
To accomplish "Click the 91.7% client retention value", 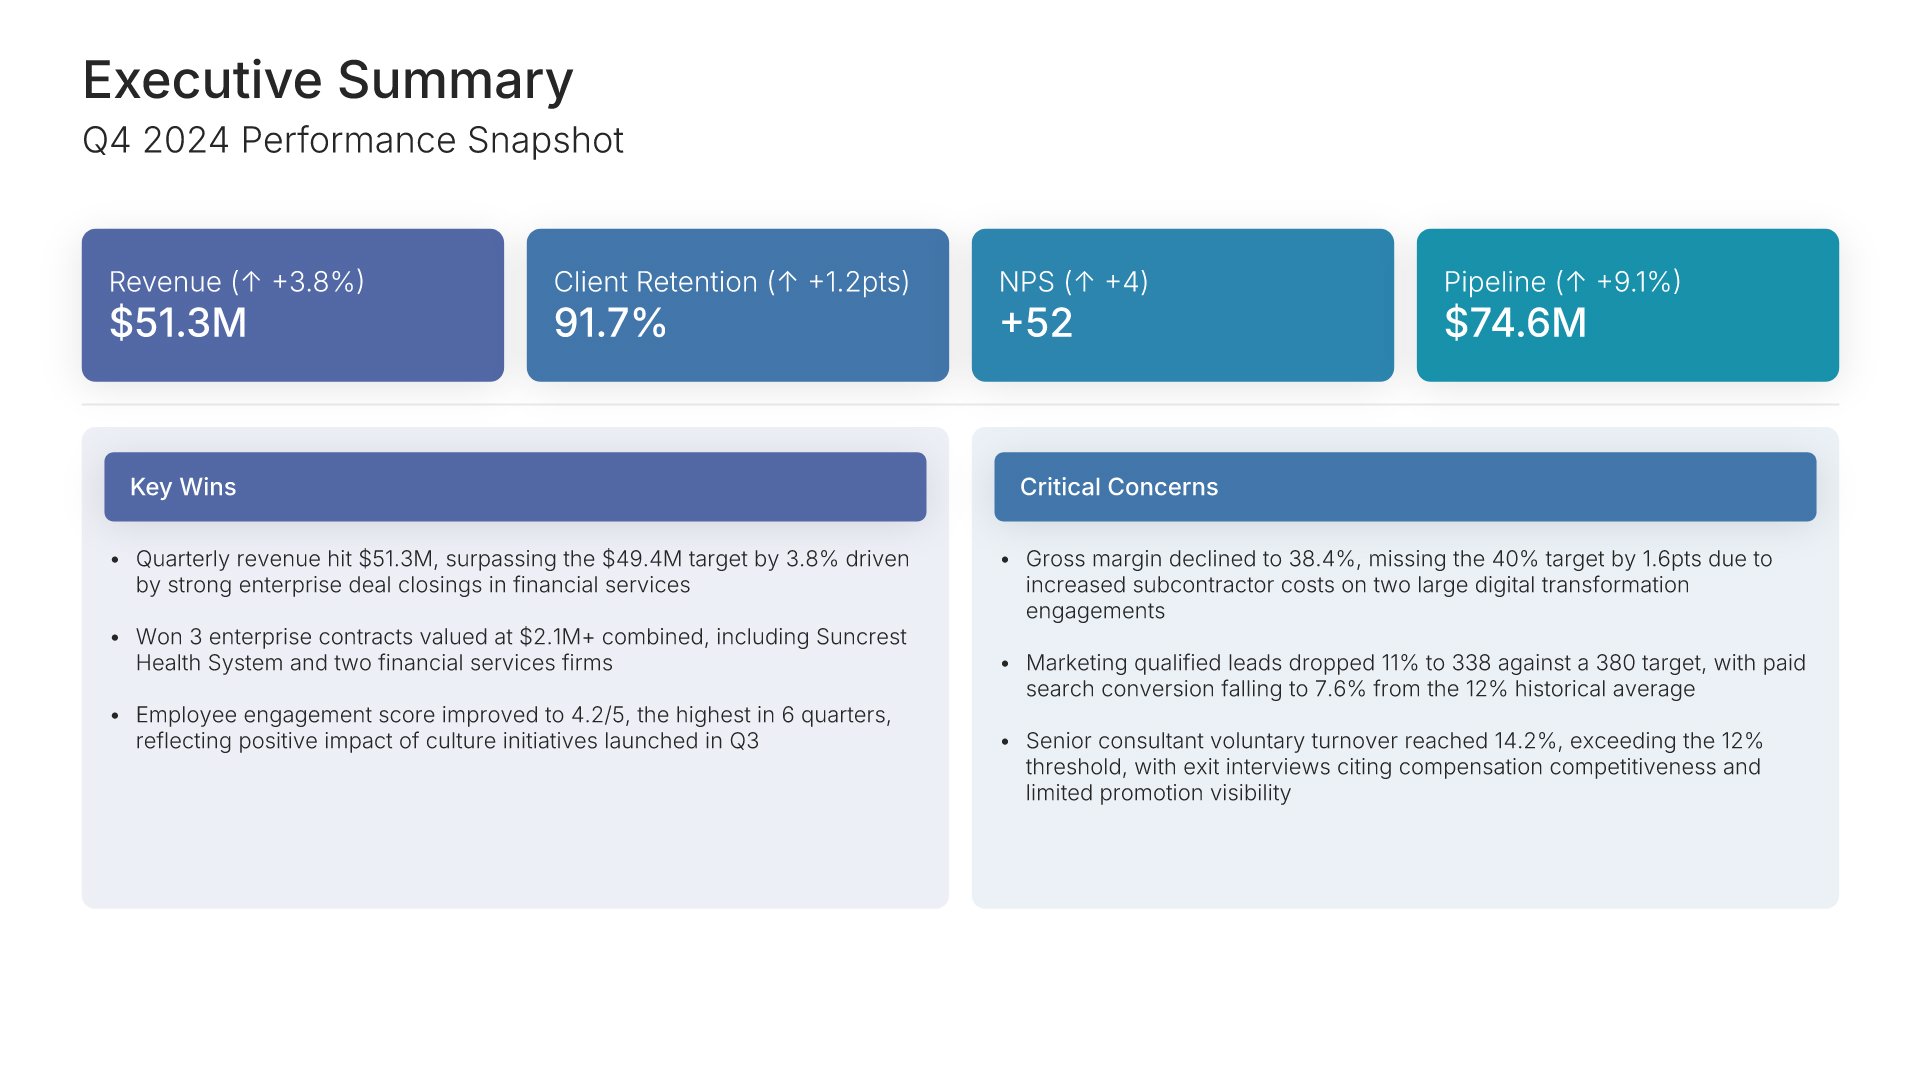I will tap(610, 323).
